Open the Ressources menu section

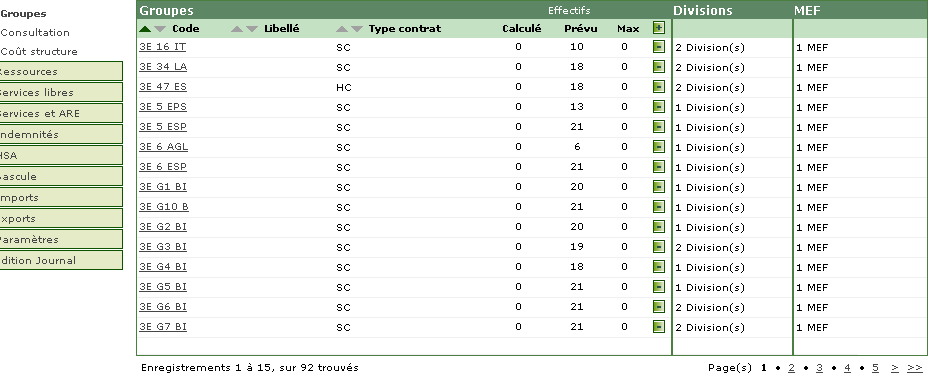[60, 71]
